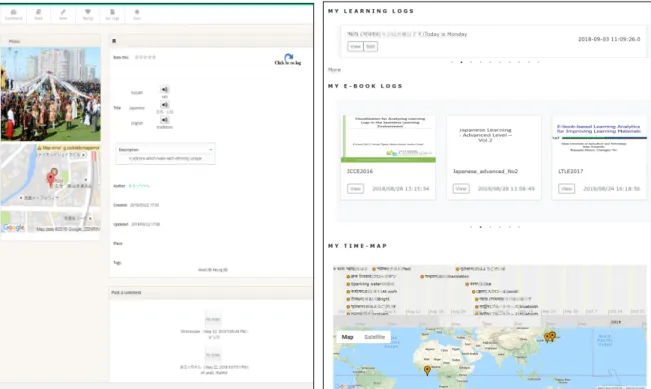
Task: Select active dot in e-book logs carousel
Action: point(480,227)
